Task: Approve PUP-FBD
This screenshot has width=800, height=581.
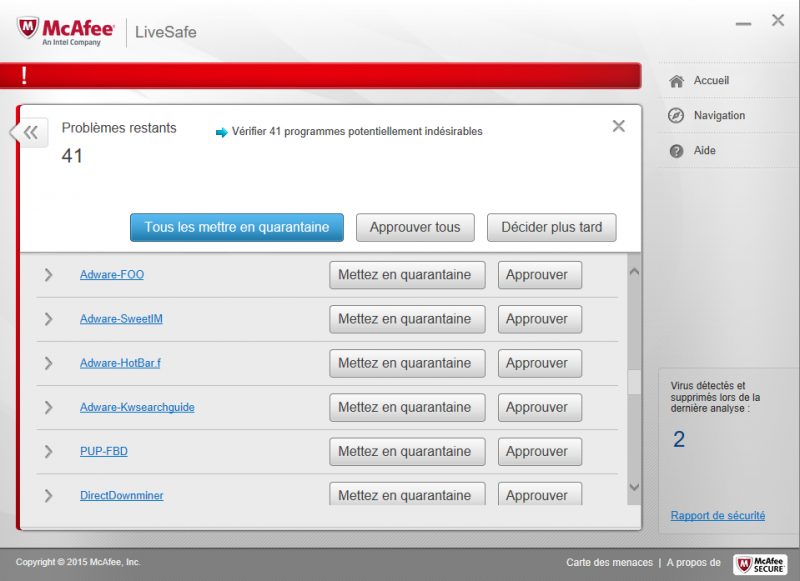Action: pyautogui.click(x=540, y=451)
